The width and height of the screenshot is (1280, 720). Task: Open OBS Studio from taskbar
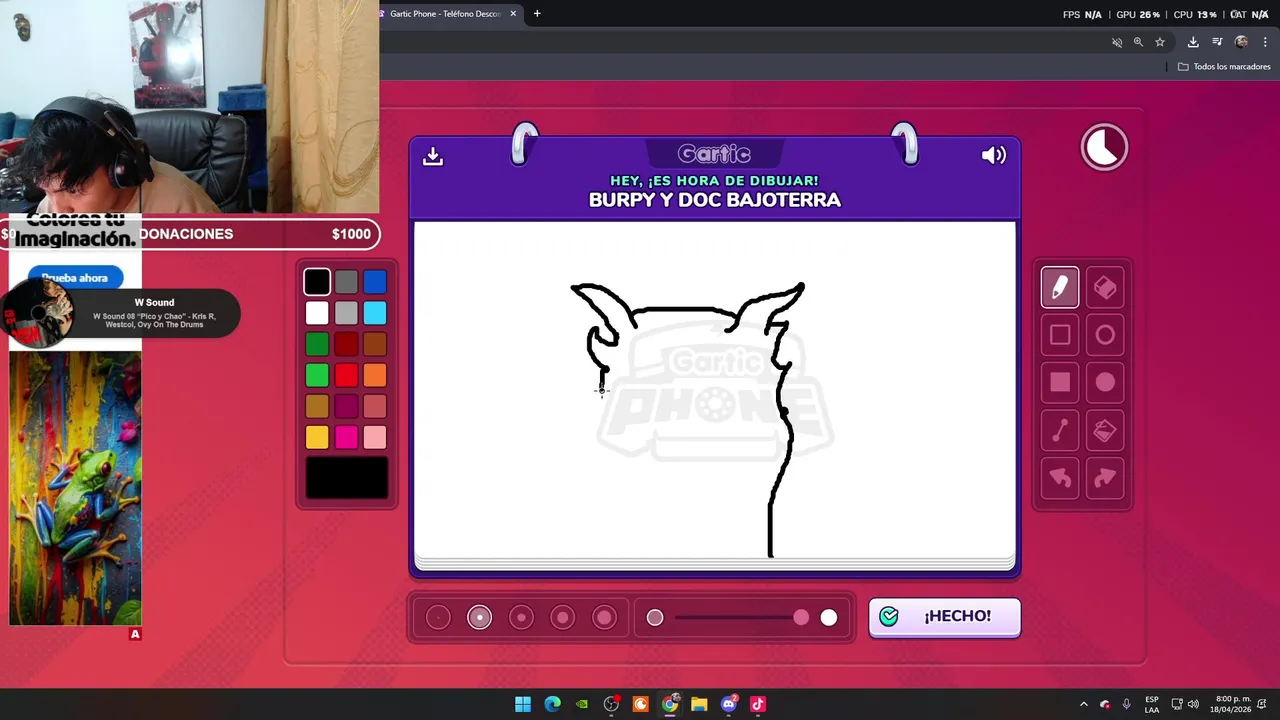611,704
